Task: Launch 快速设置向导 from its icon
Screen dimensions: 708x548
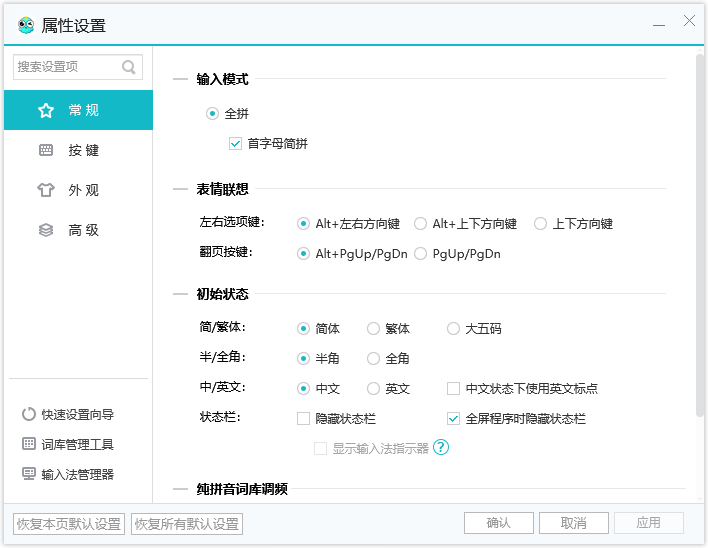Action: click(x=28, y=414)
